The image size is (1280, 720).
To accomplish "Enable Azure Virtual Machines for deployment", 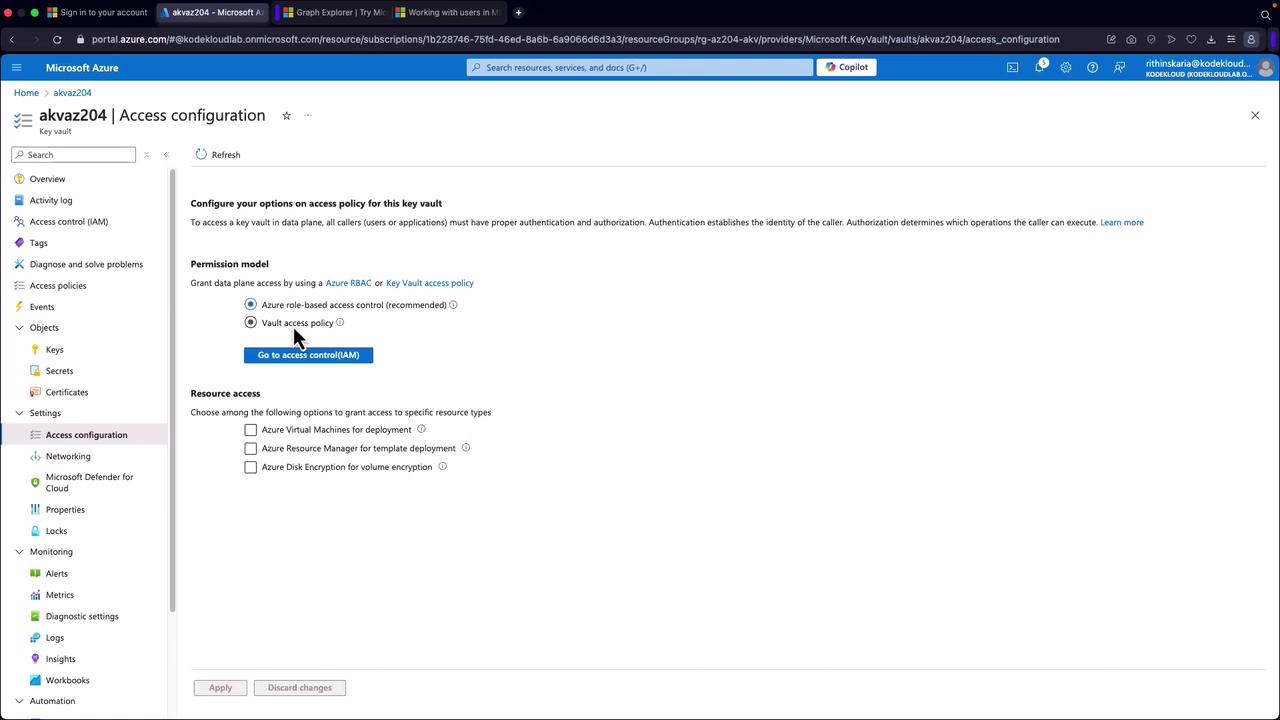I will [251, 430].
